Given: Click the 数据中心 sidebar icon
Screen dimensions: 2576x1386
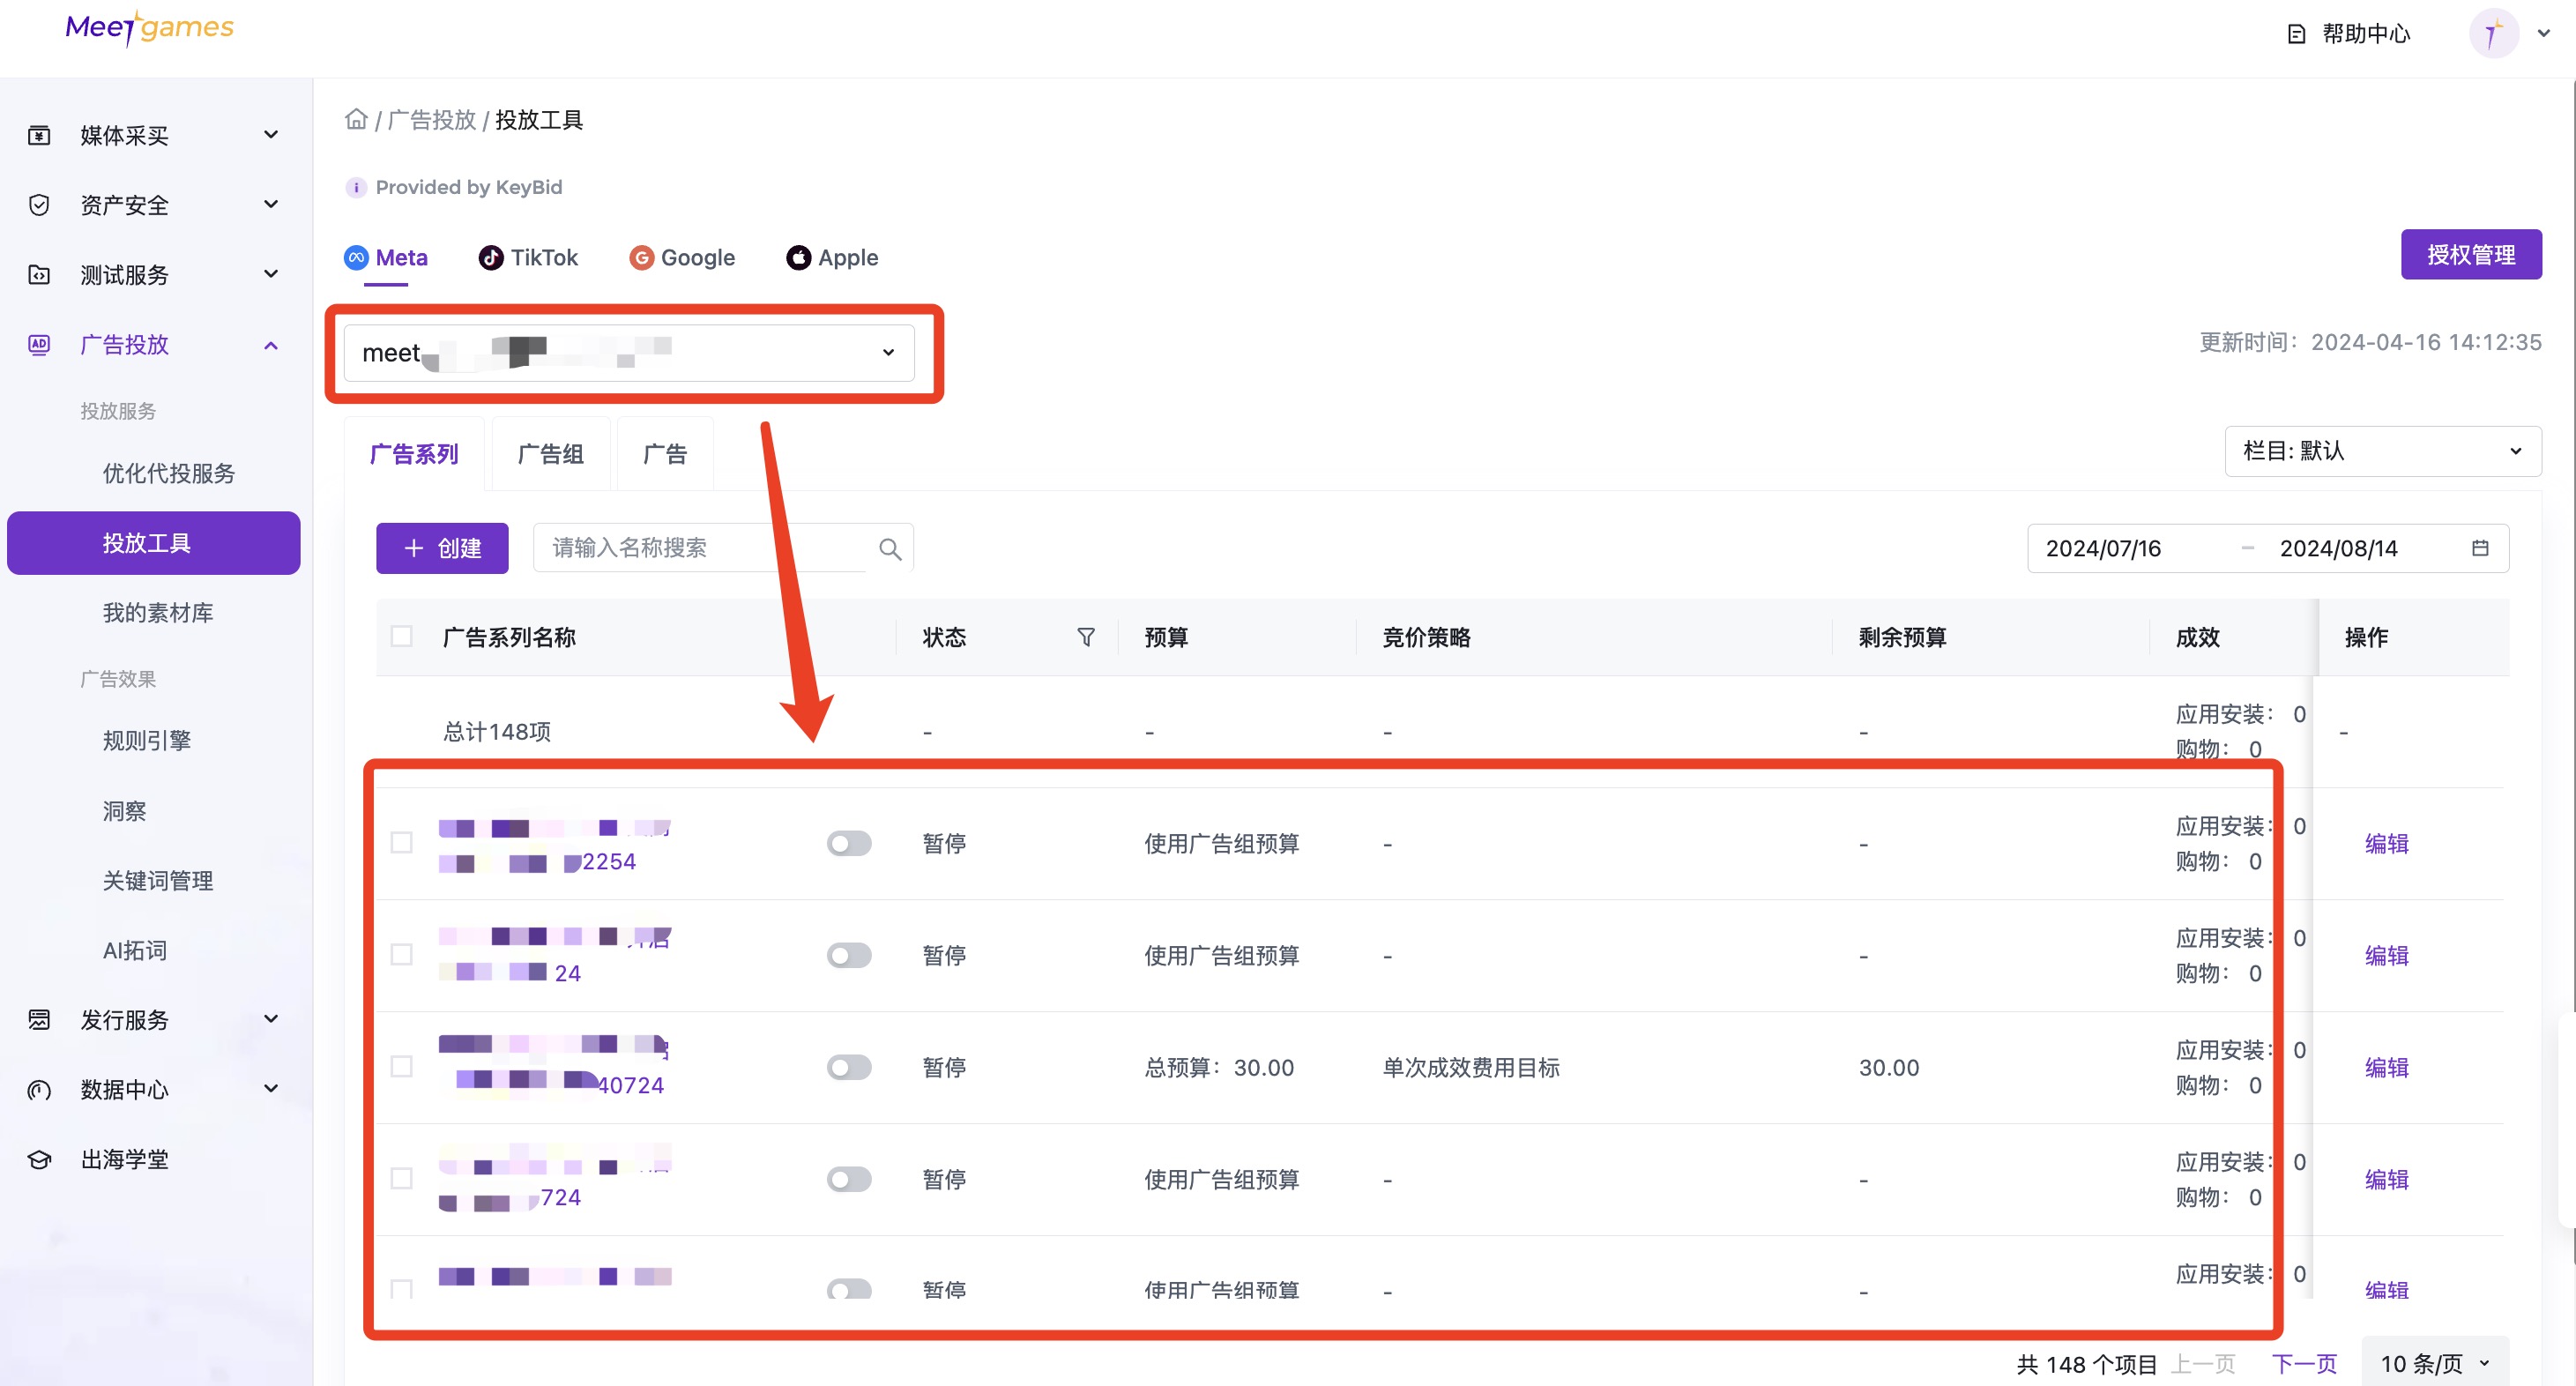Looking at the screenshot, I should click(39, 1090).
